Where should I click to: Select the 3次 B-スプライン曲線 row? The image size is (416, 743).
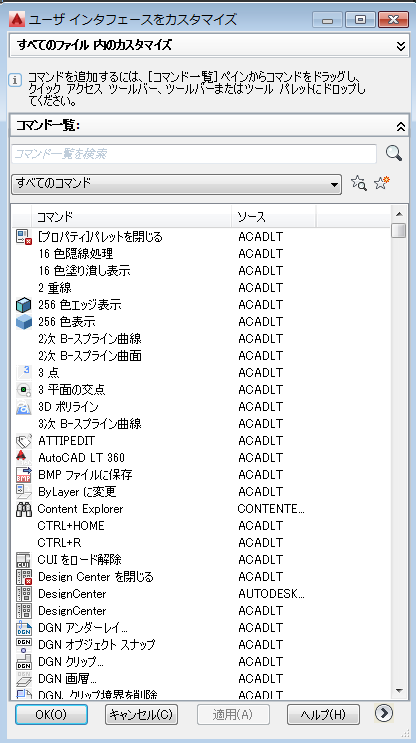pyautogui.click(x=201, y=424)
